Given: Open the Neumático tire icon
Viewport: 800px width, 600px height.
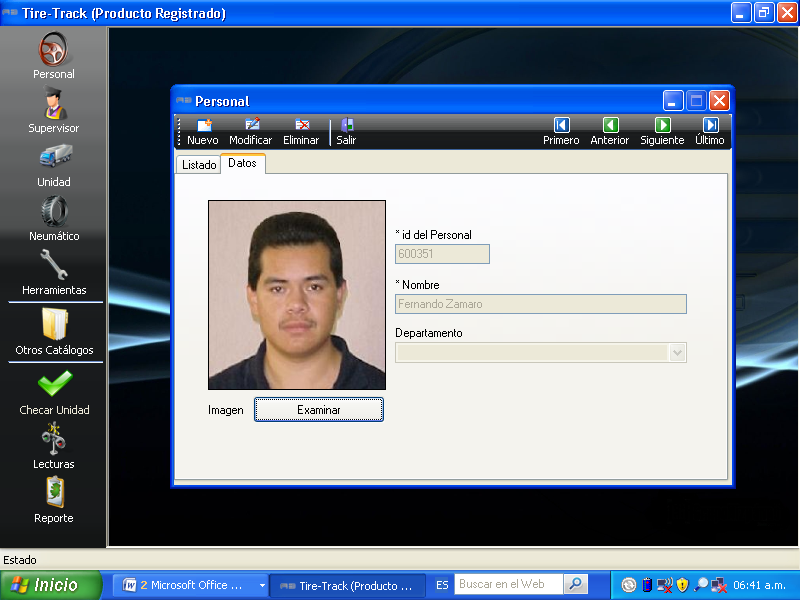Looking at the screenshot, I should [53, 212].
